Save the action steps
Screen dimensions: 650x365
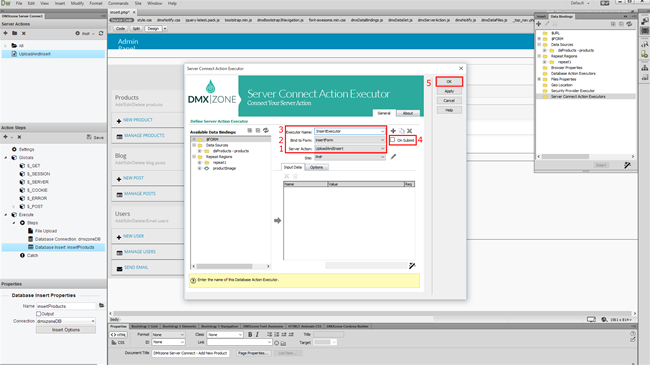[x=95, y=137]
